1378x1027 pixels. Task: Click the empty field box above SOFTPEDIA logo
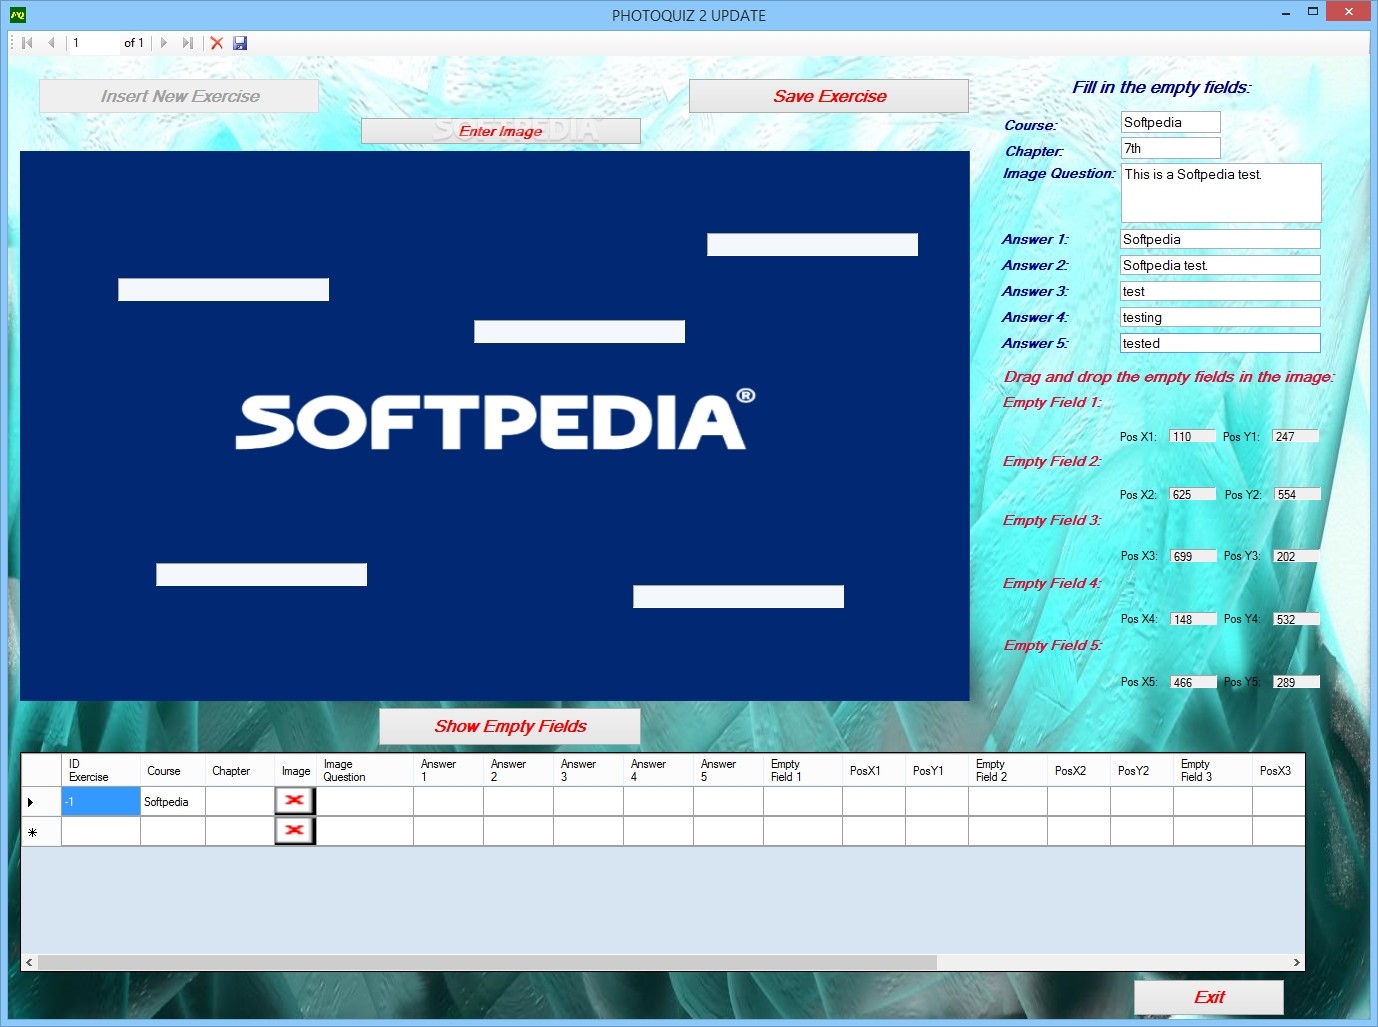click(x=579, y=332)
